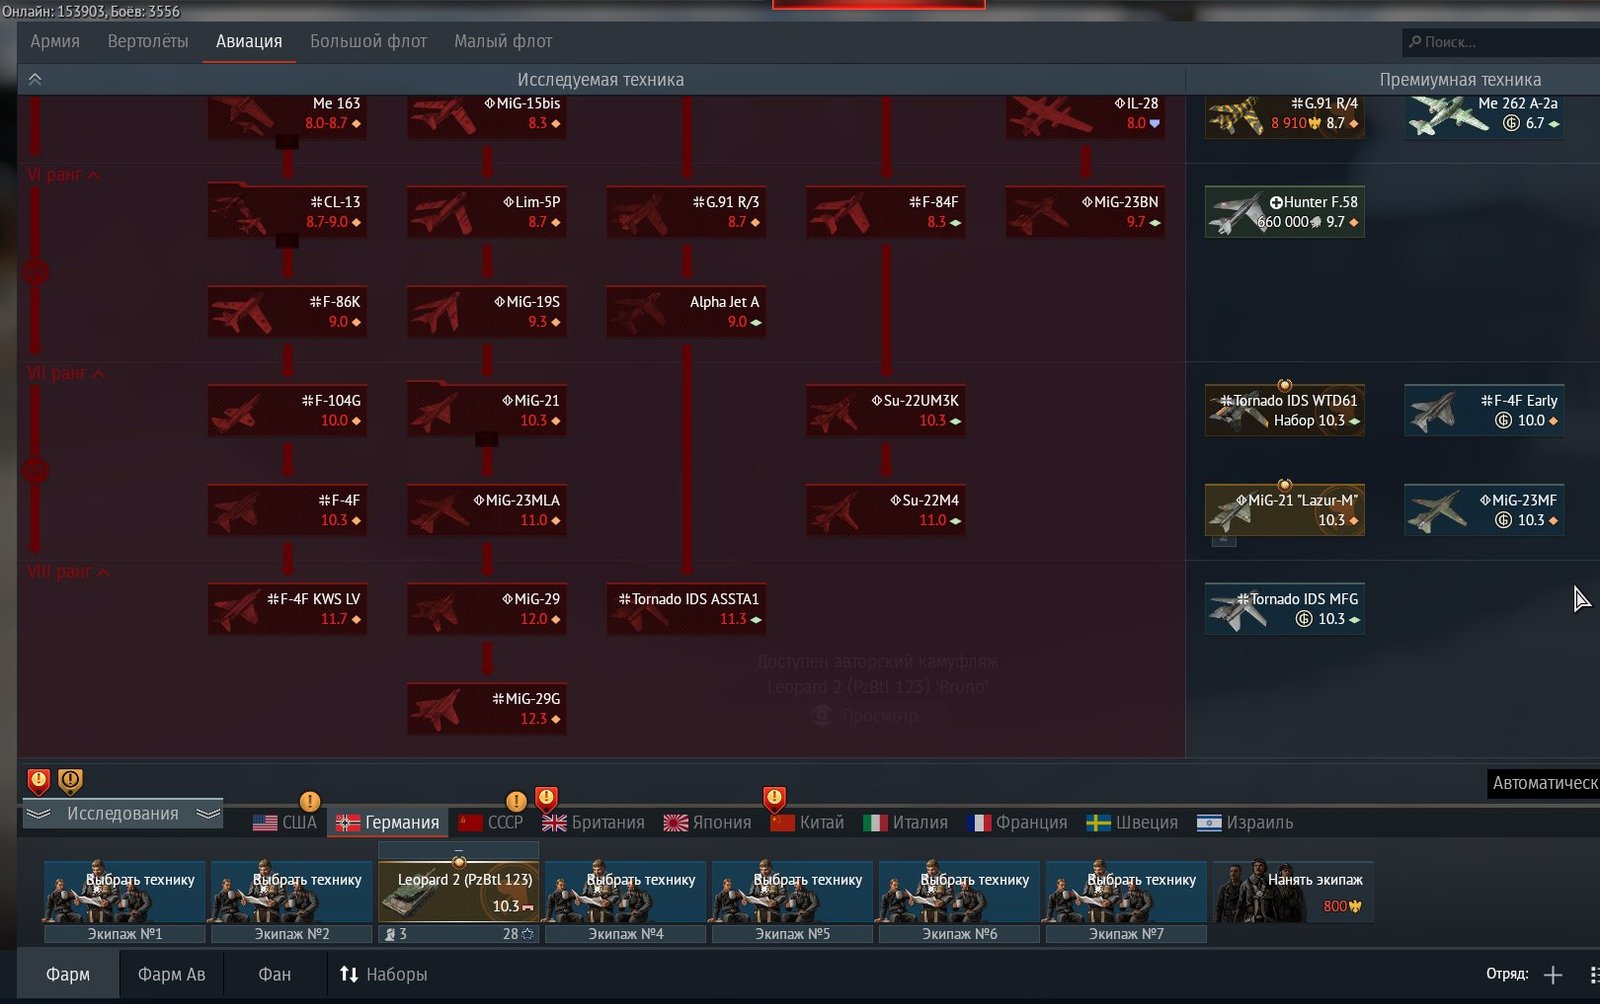Select the Фарм preset tab

tap(68, 974)
